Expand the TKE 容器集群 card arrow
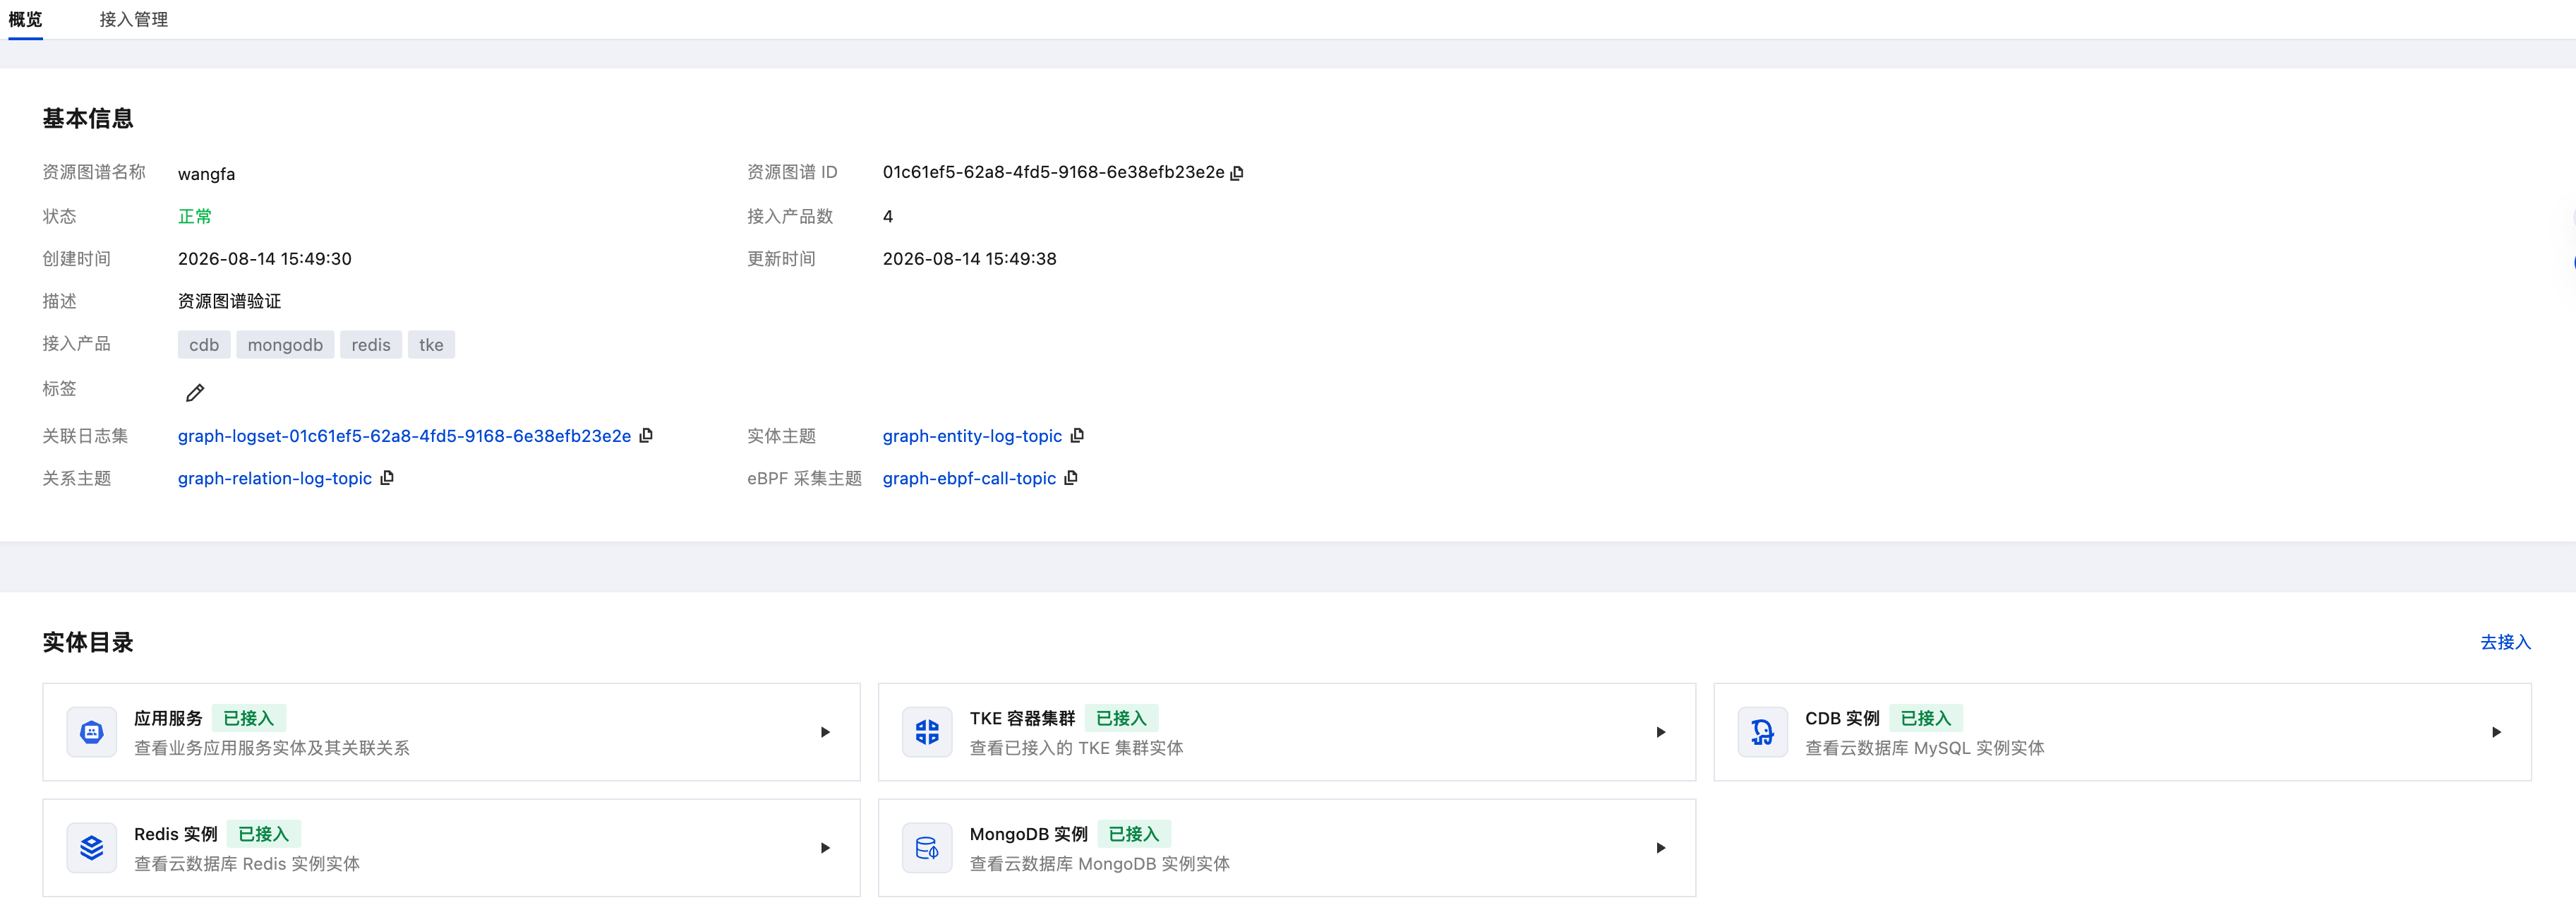This screenshot has height=922, width=2576. 1661,733
